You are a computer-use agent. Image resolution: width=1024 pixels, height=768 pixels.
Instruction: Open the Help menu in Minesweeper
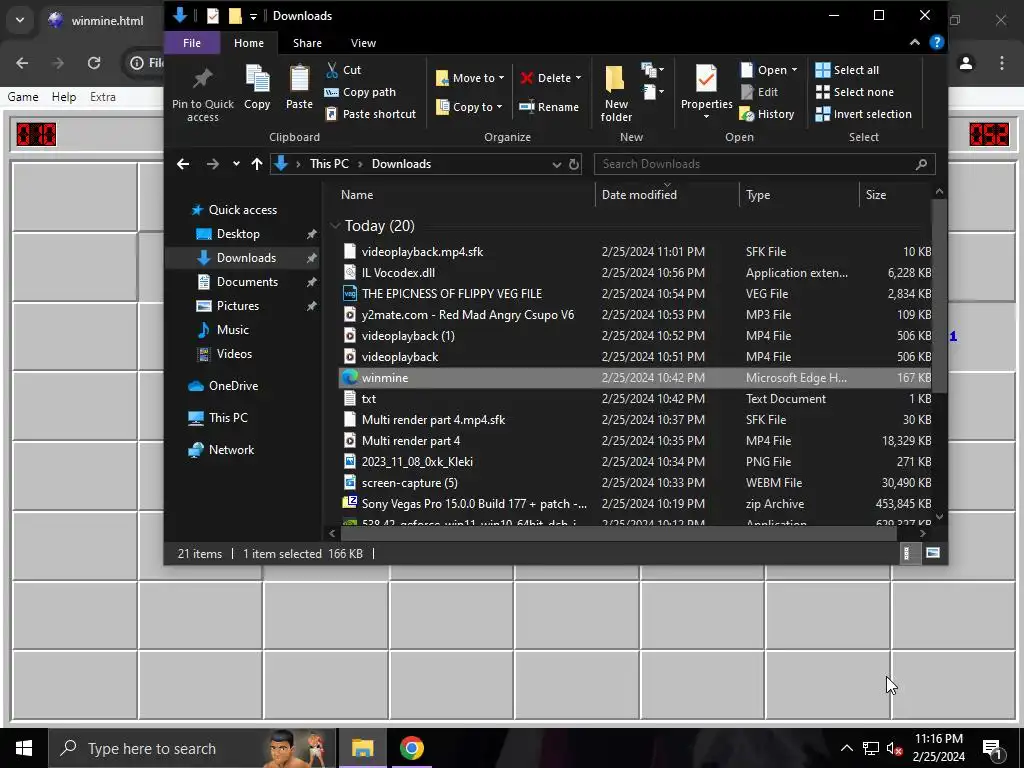[x=64, y=97]
